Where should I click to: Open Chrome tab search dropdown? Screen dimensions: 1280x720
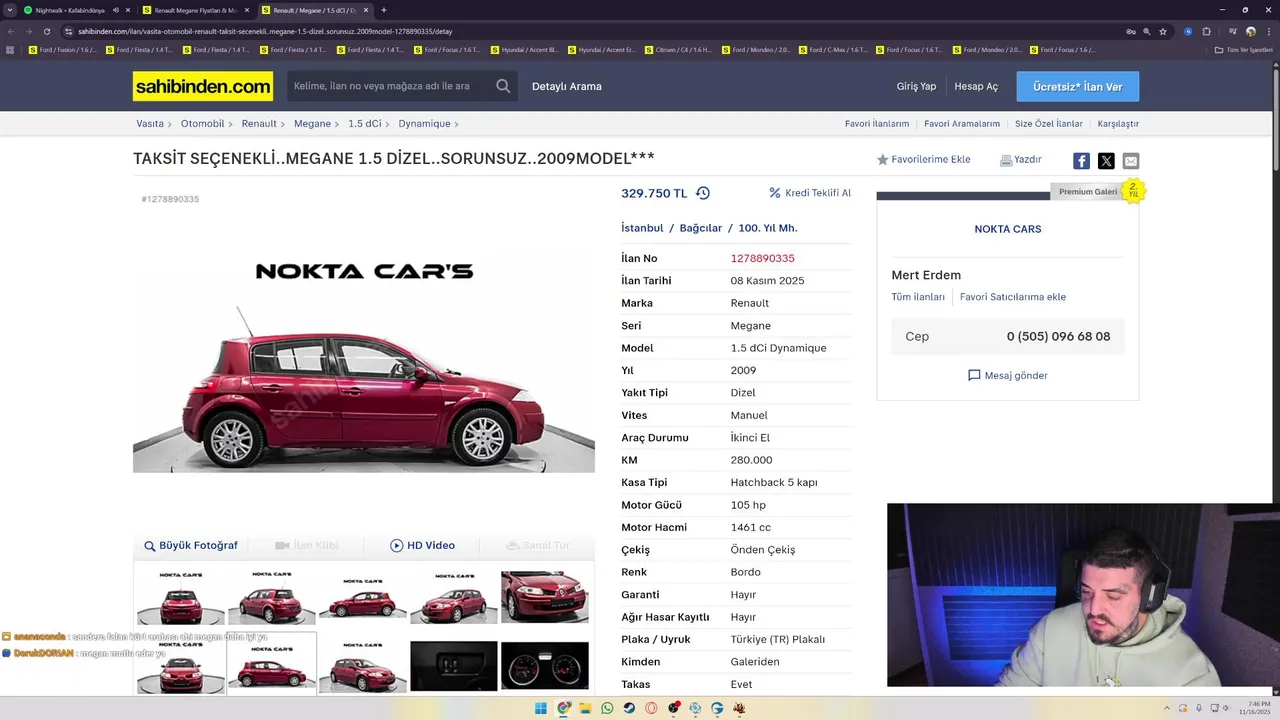coord(10,10)
